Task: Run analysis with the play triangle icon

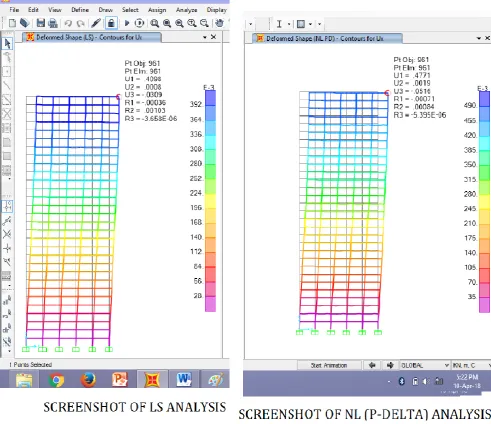Action: coord(127,23)
